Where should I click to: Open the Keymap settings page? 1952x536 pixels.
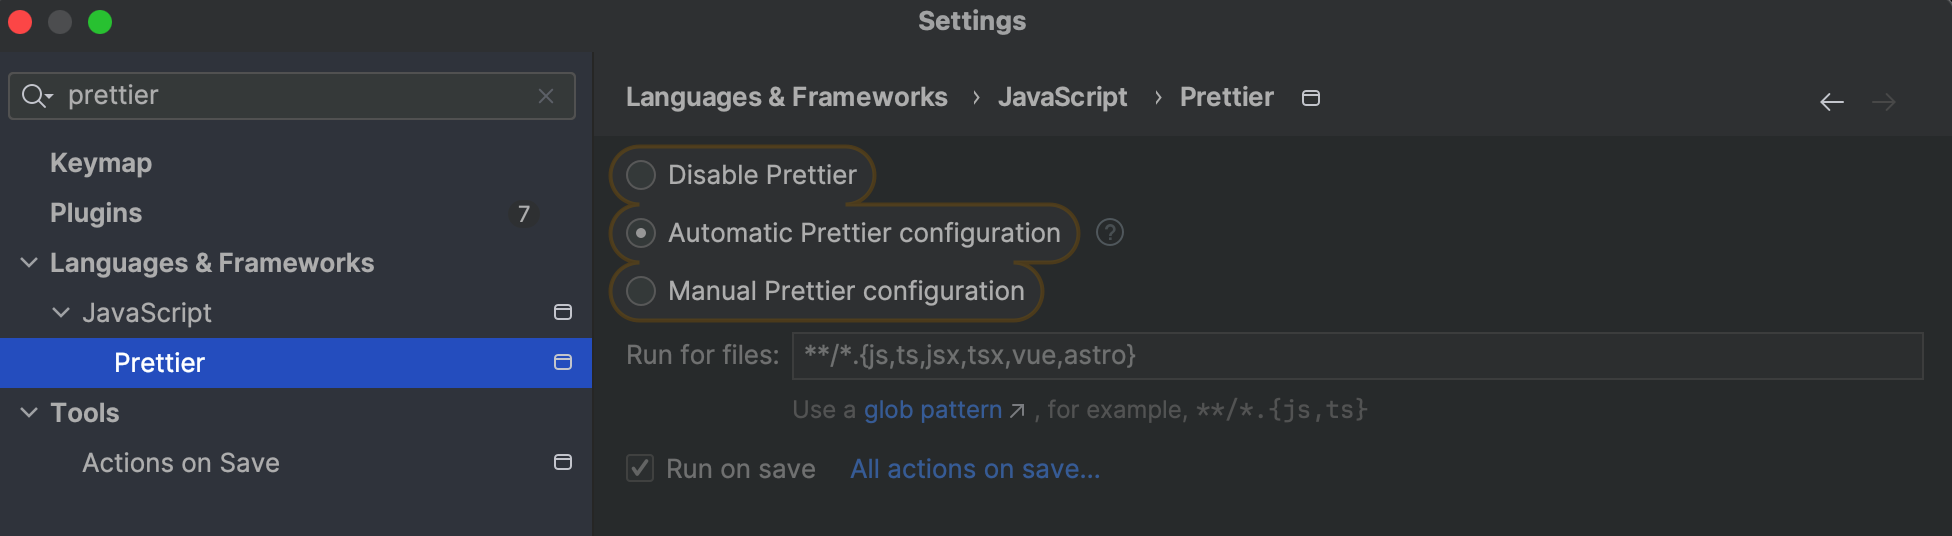point(101,163)
